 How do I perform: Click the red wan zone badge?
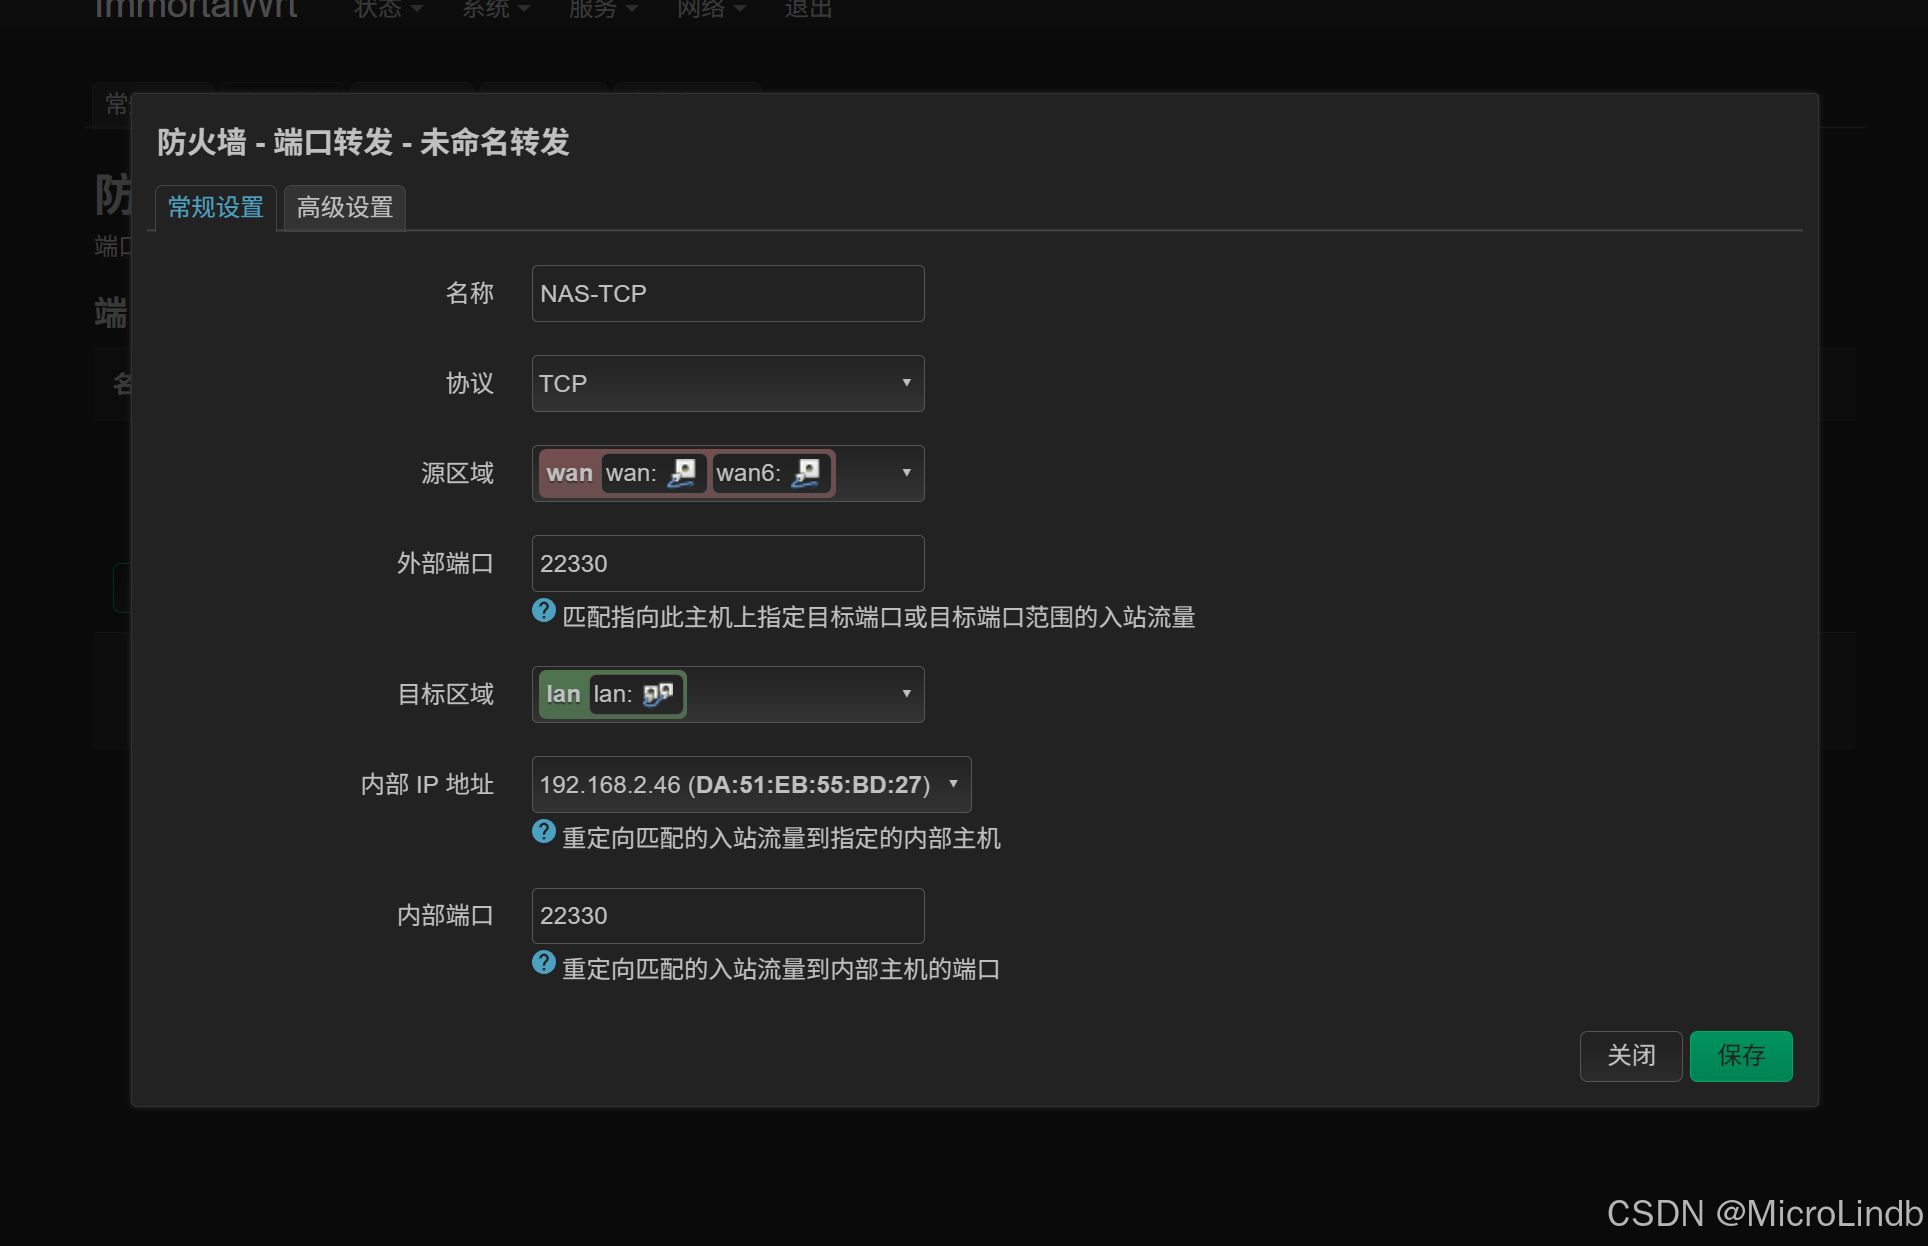pos(569,473)
